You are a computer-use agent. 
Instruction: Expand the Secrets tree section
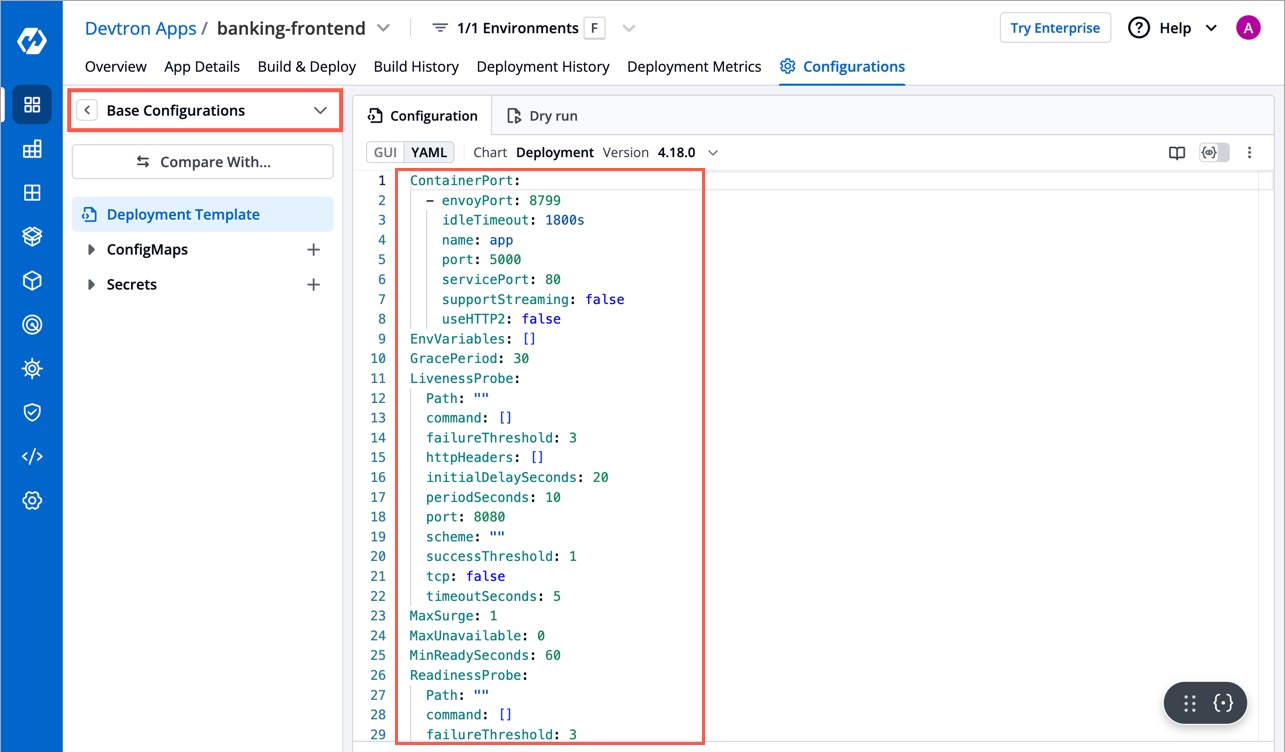(92, 285)
